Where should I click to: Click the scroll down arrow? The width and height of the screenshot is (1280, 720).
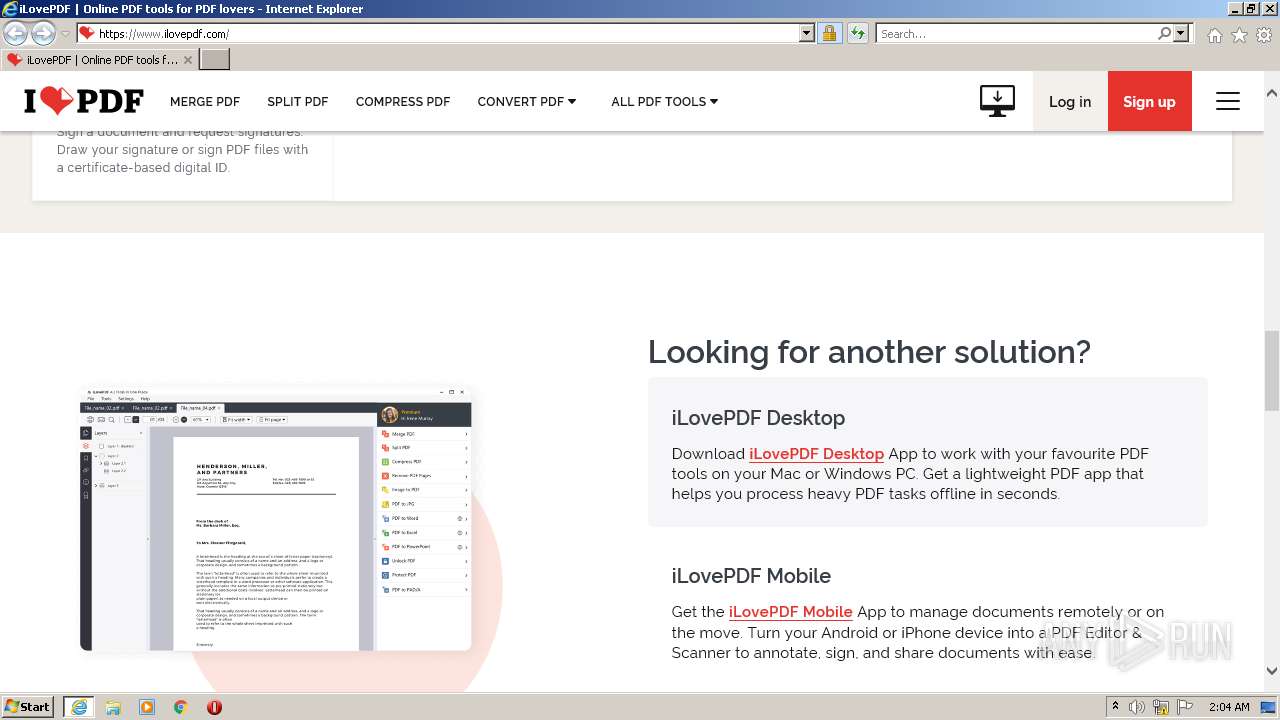1272,671
